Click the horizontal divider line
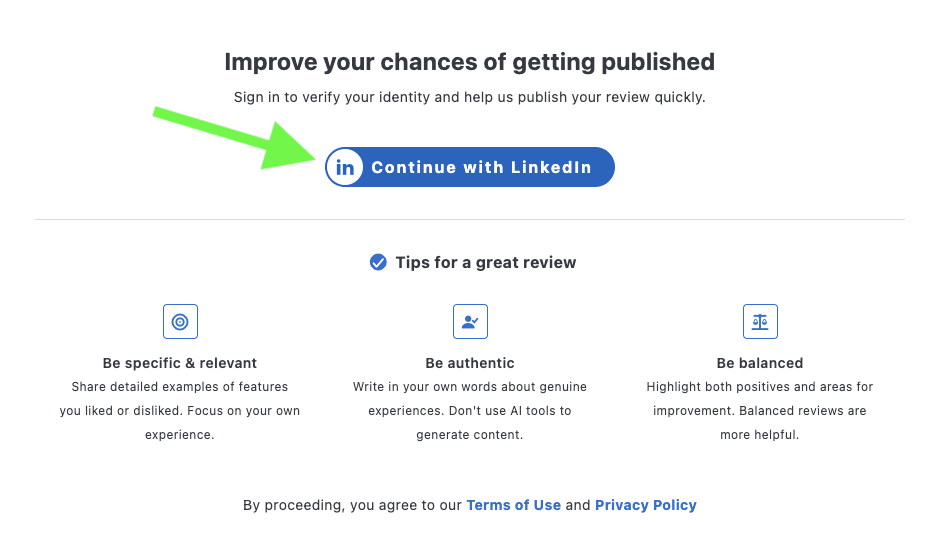The image size is (939, 555). point(469,219)
